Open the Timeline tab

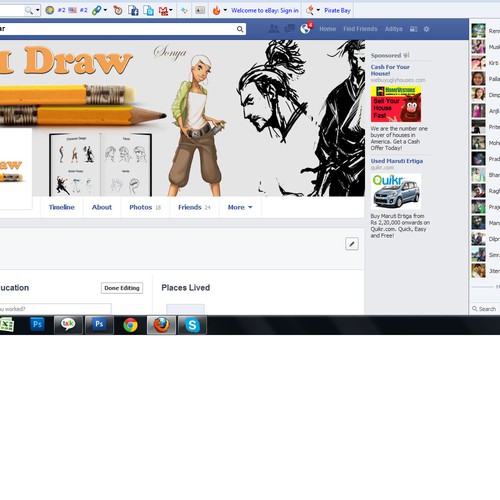click(62, 207)
